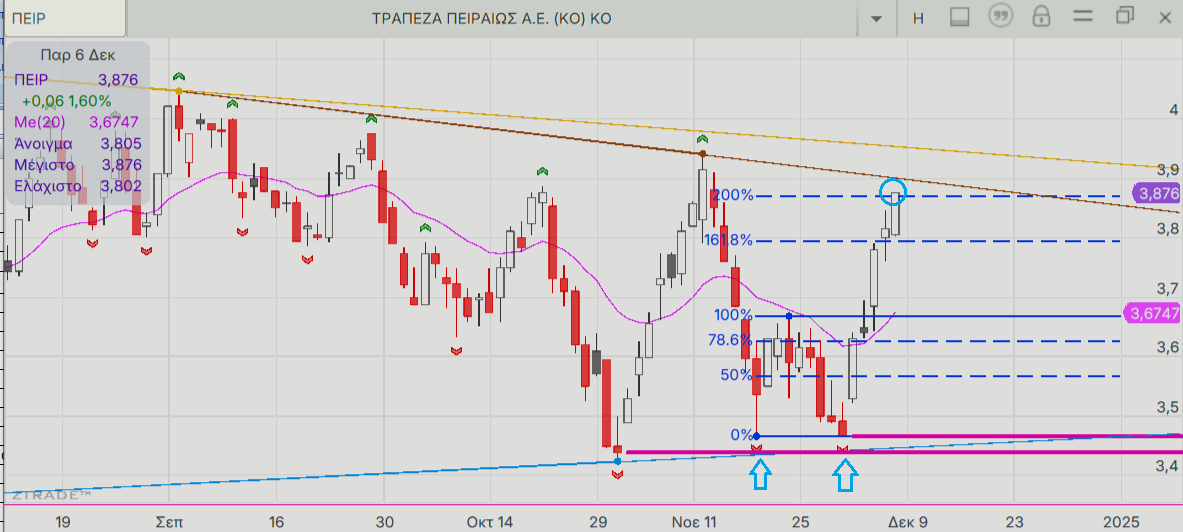The height and width of the screenshot is (532, 1183).
Task: Click the 2025 date axis label
Action: point(1121,521)
